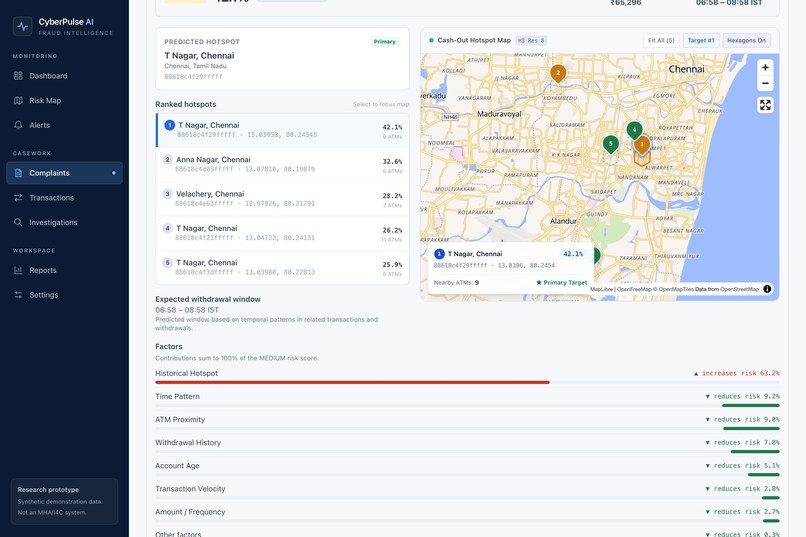Viewport: 806px width, 537px height.
Task: Click 'Withdrawal History' factor name
Action: click(188, 442)
